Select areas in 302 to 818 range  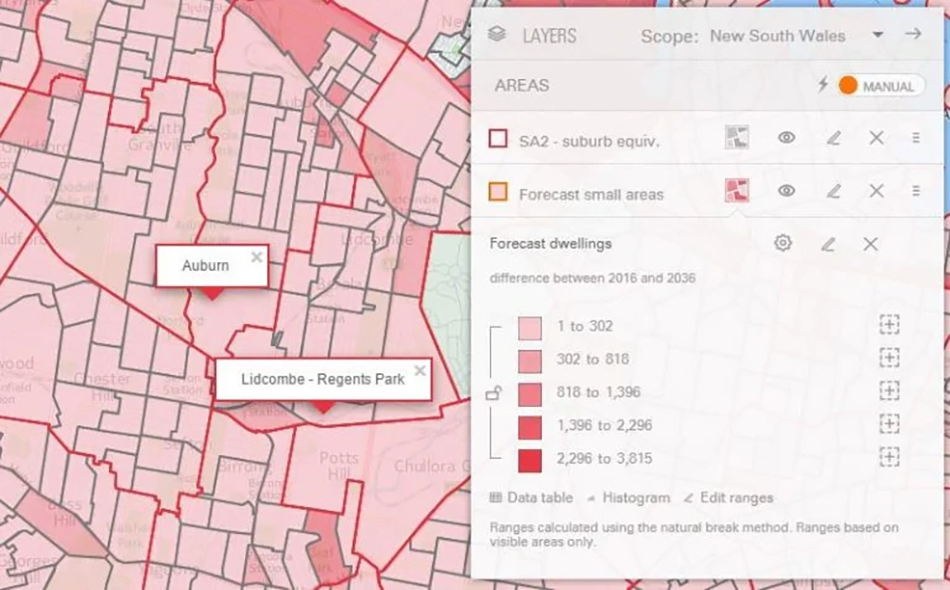coord(889,357)
